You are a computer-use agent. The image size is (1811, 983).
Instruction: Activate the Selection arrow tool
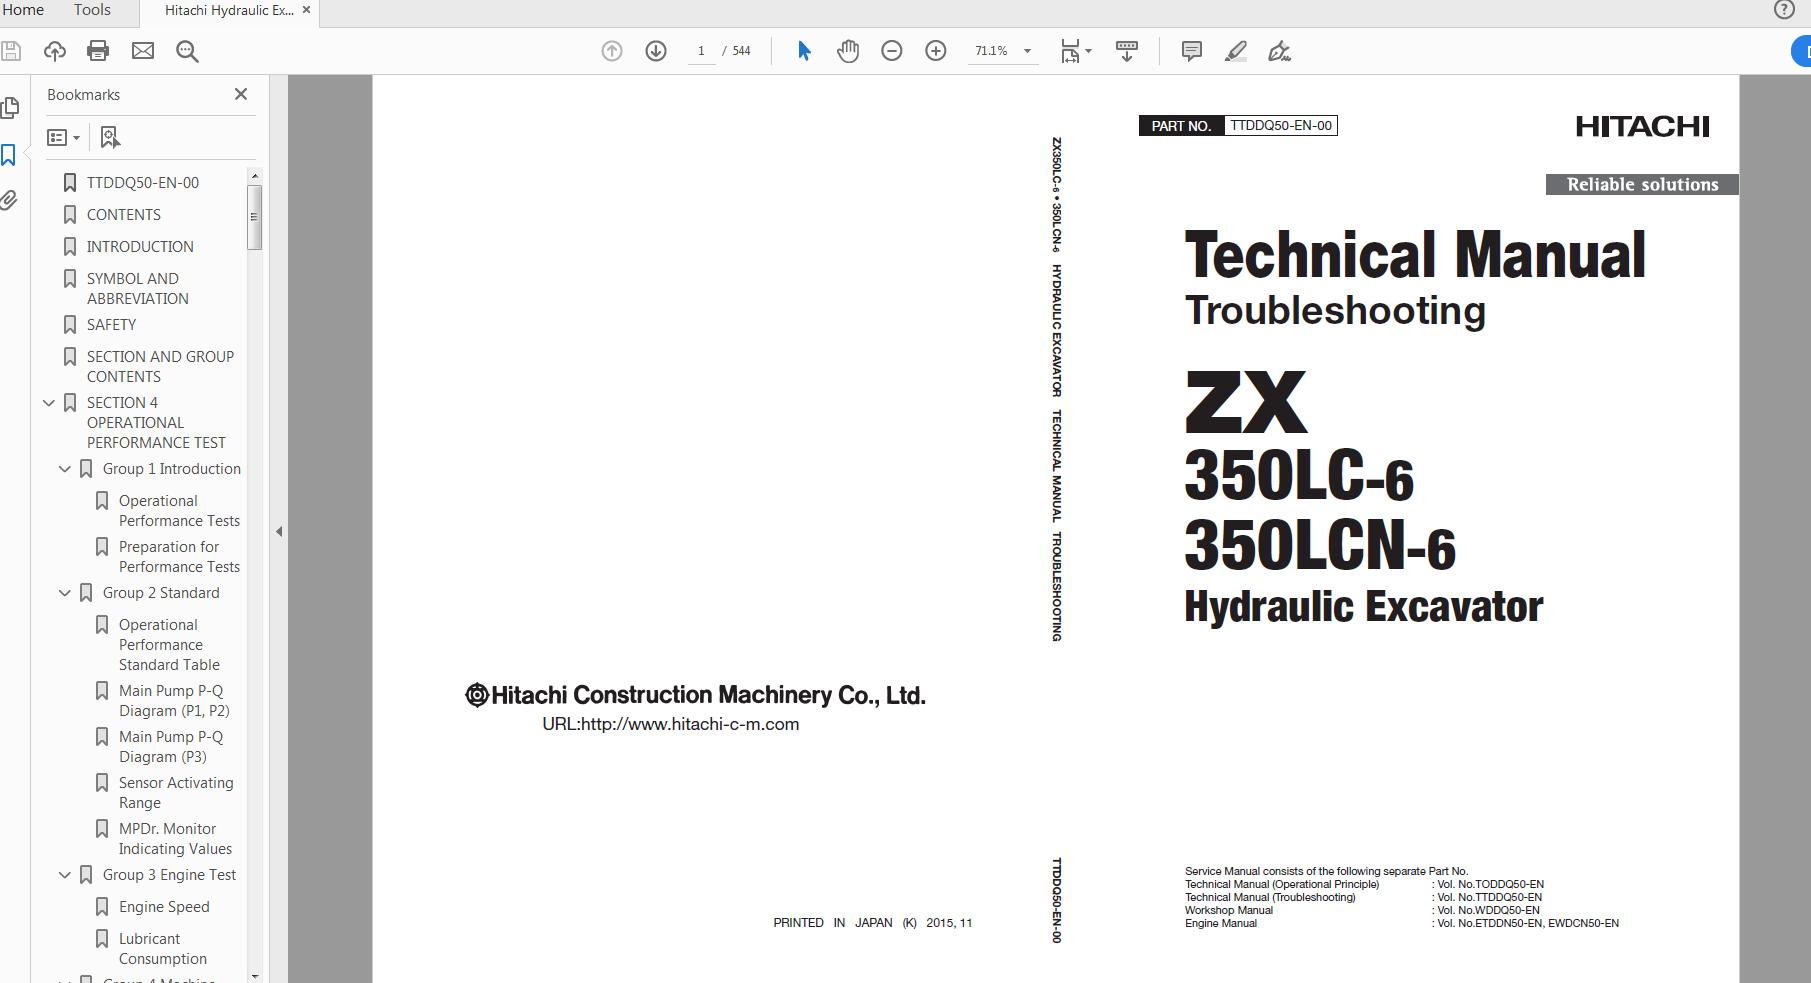(804, 51)
